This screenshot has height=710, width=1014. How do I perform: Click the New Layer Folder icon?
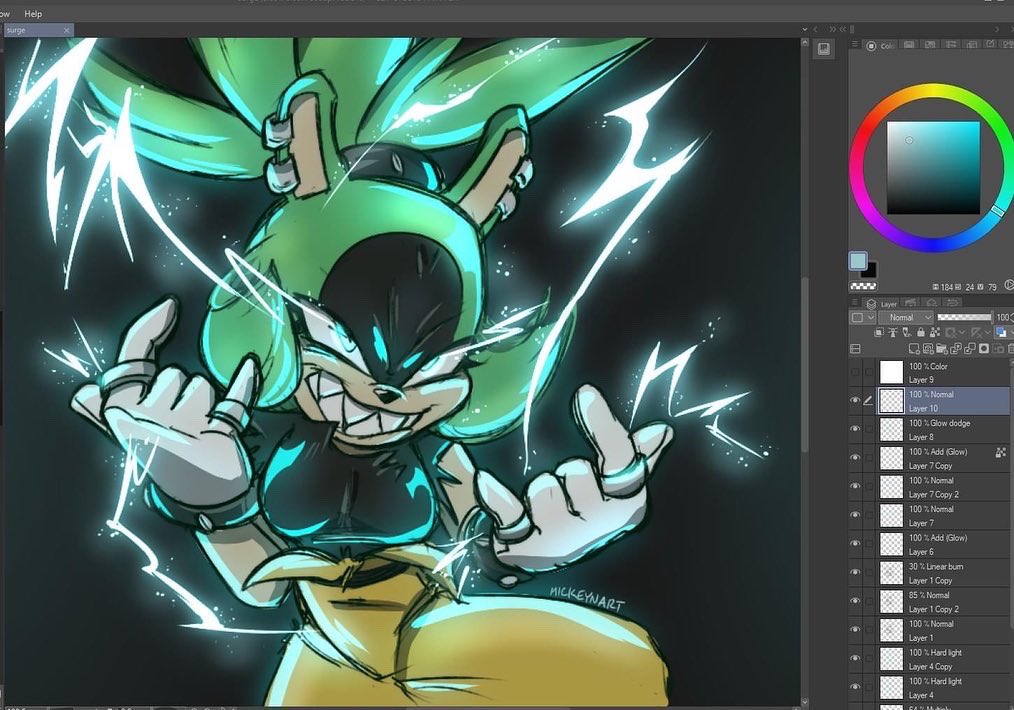click(942, 349)
